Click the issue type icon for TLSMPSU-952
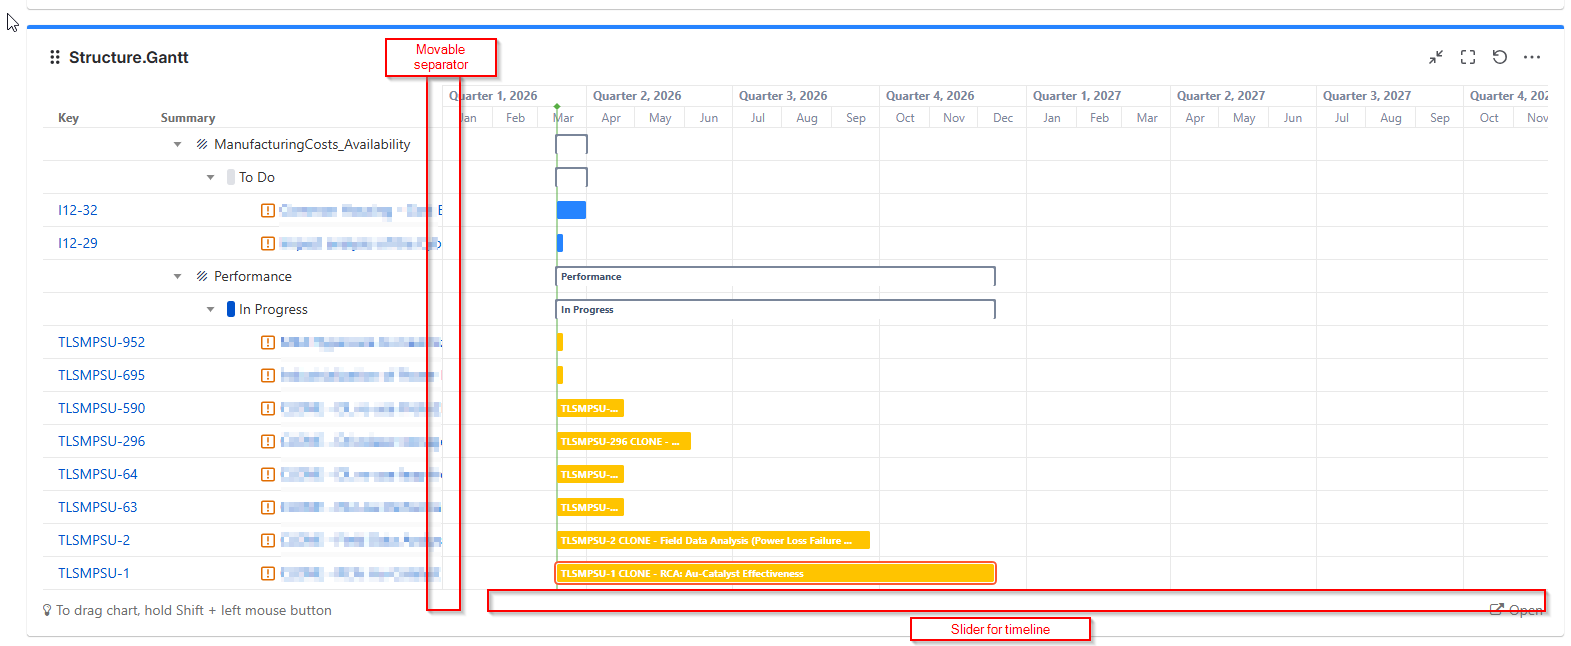1571x646 pixels. (x=268, y=342)
